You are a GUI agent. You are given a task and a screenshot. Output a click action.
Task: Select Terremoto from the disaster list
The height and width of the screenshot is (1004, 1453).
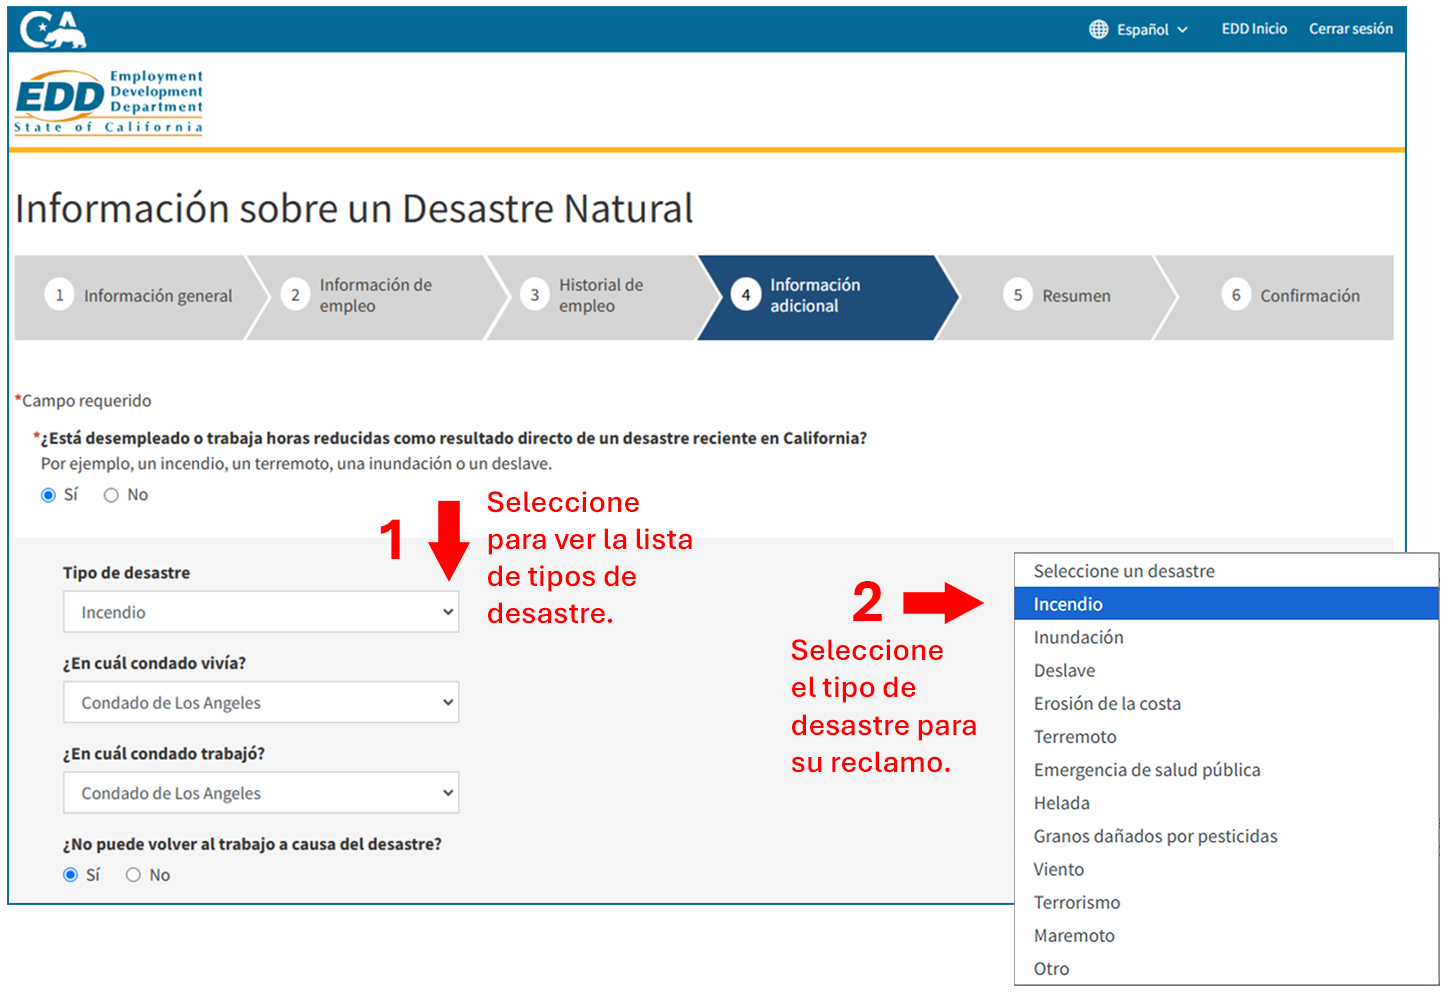click(x=1075, y=736)
